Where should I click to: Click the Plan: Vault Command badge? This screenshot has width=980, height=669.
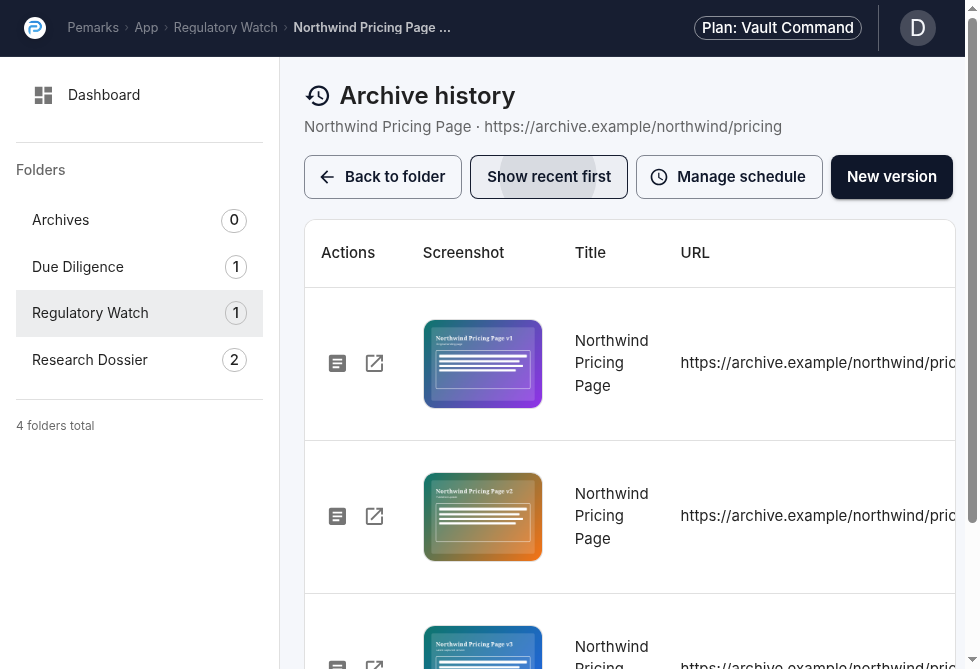point(778,28)
